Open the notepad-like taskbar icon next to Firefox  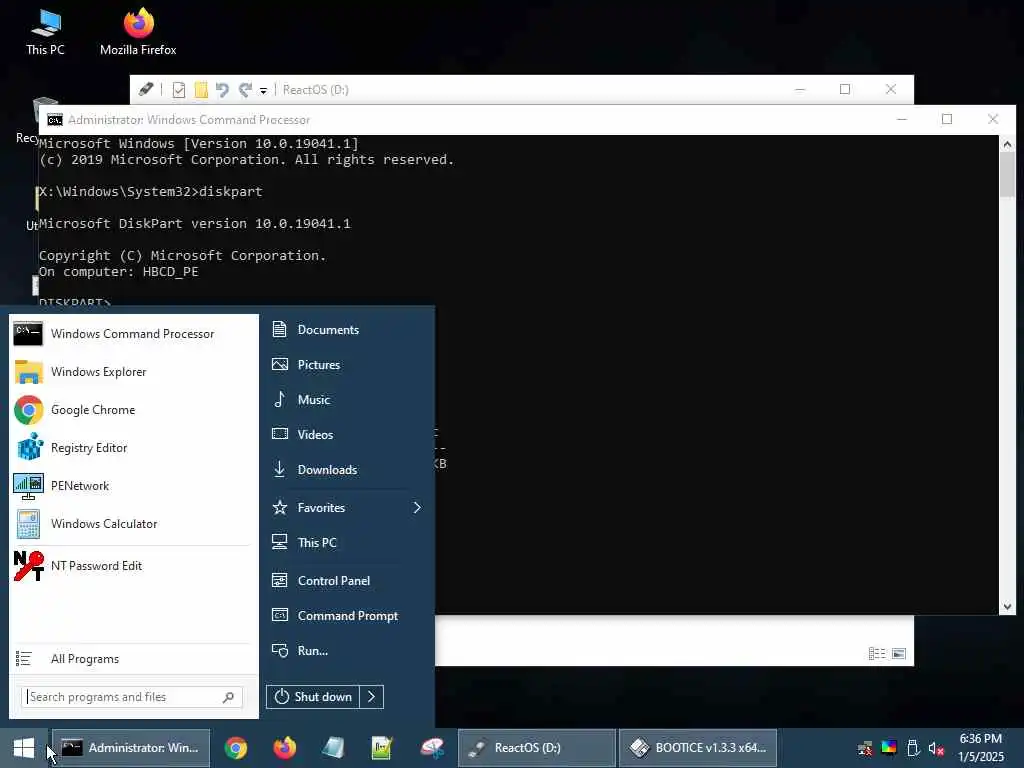pos(333,748)
